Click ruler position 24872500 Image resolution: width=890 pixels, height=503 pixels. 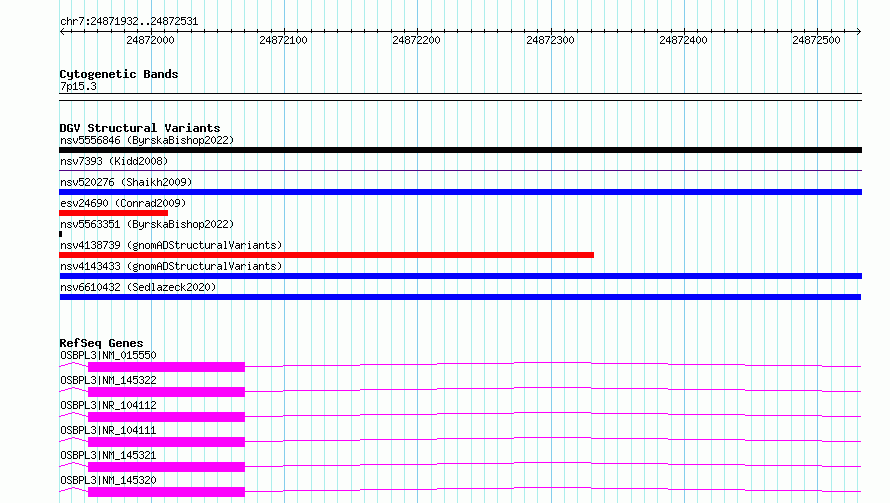[x=816, y=40]
